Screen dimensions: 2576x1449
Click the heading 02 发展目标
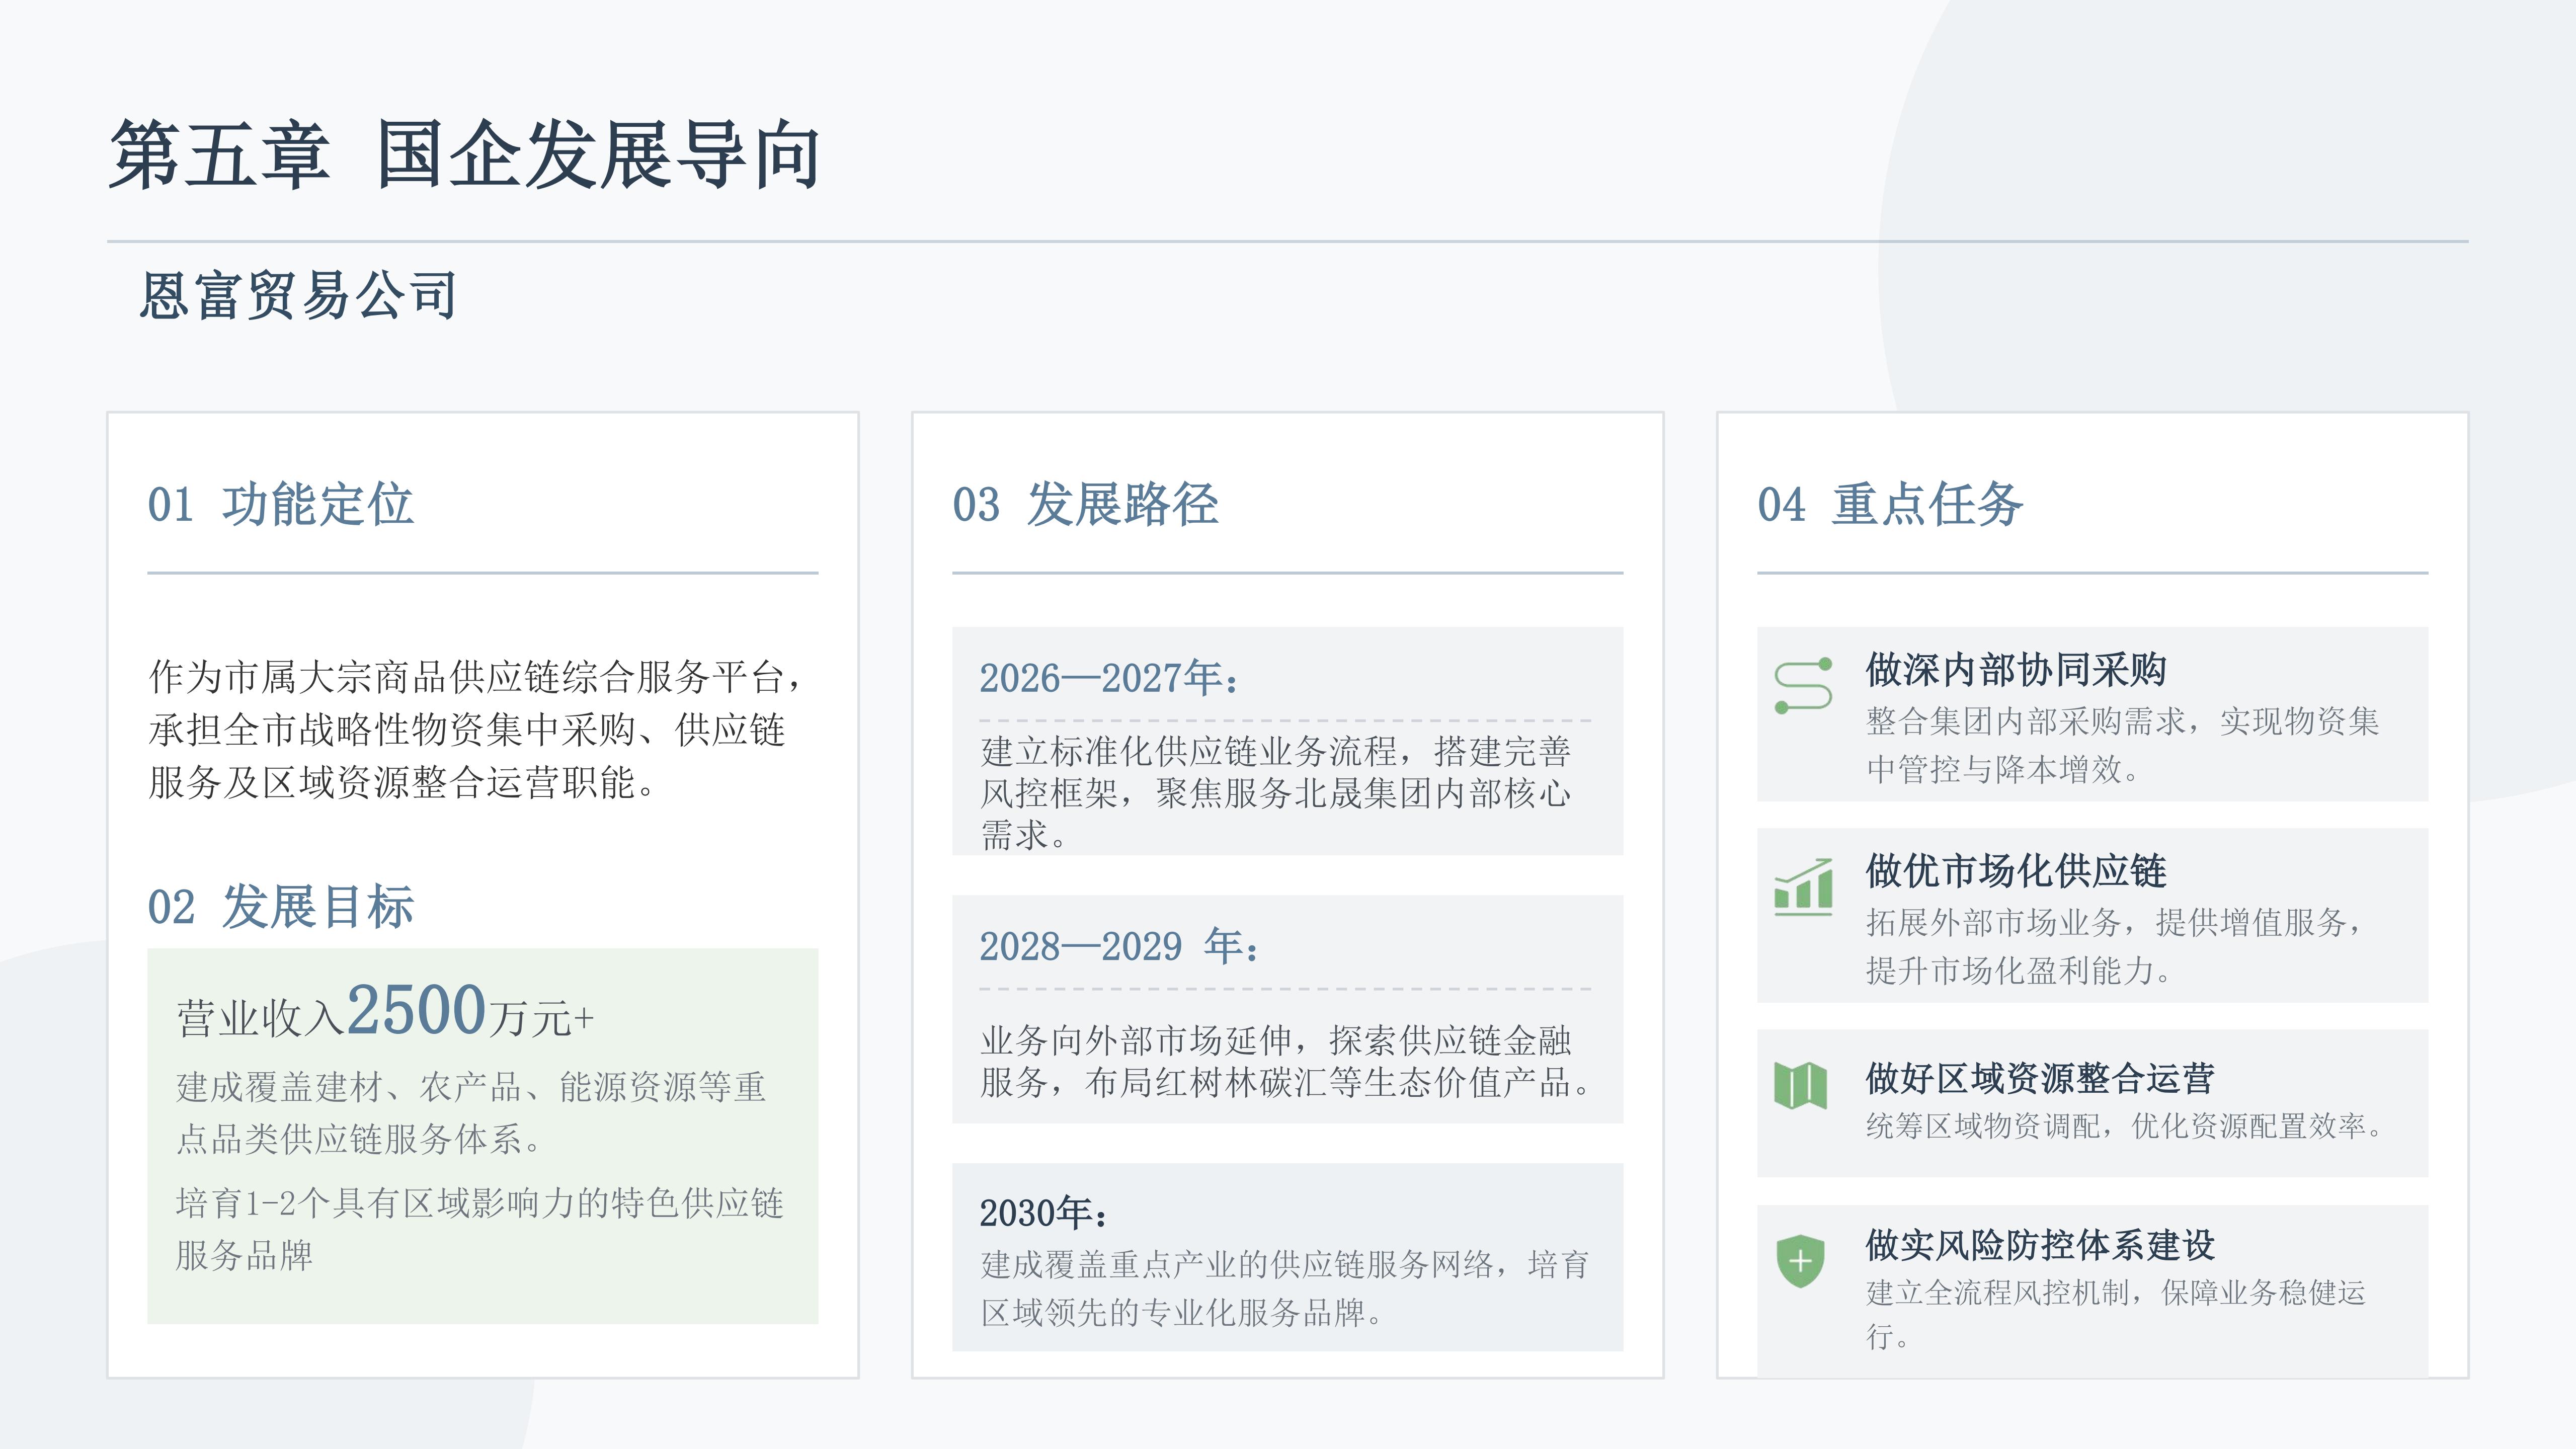point(281,907)
